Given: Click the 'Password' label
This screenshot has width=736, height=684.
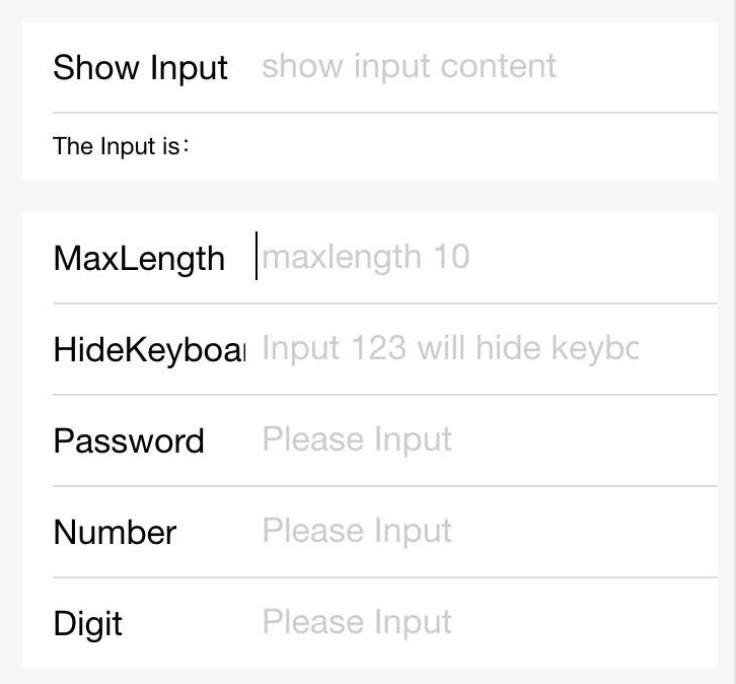Looking at the screenshot, I should (128, 441).
